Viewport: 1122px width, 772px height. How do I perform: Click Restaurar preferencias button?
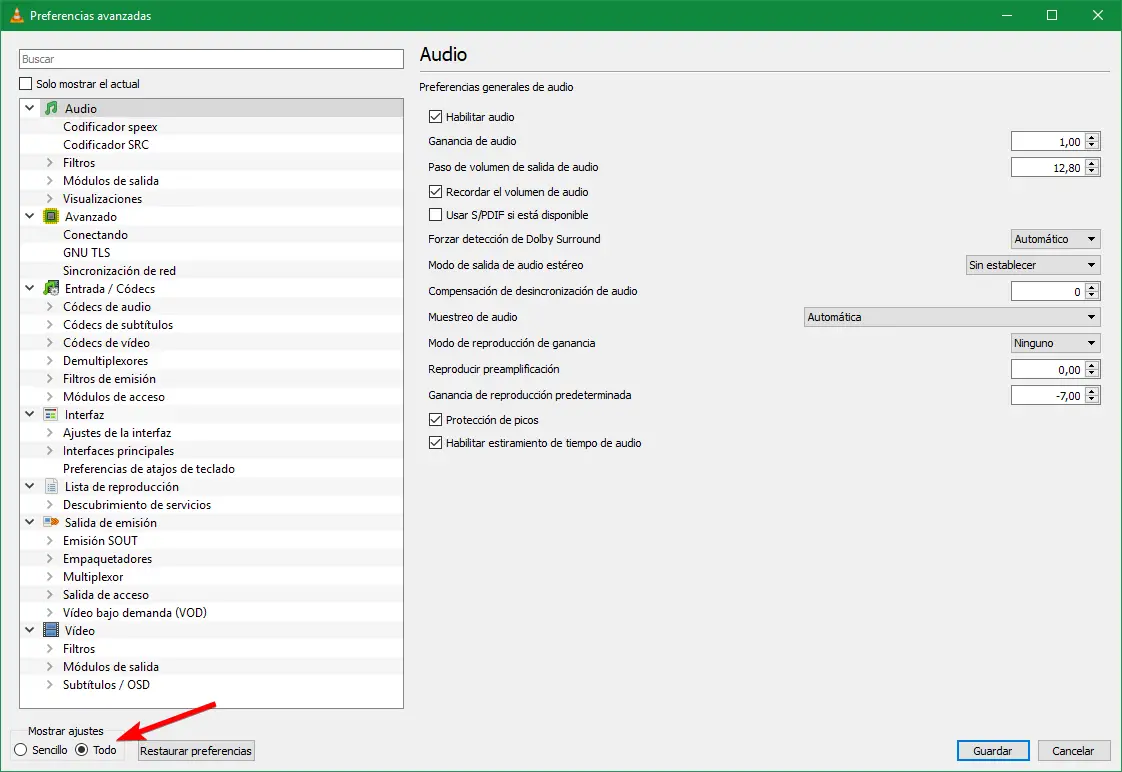pyautogui.click(x=196, y=751)
